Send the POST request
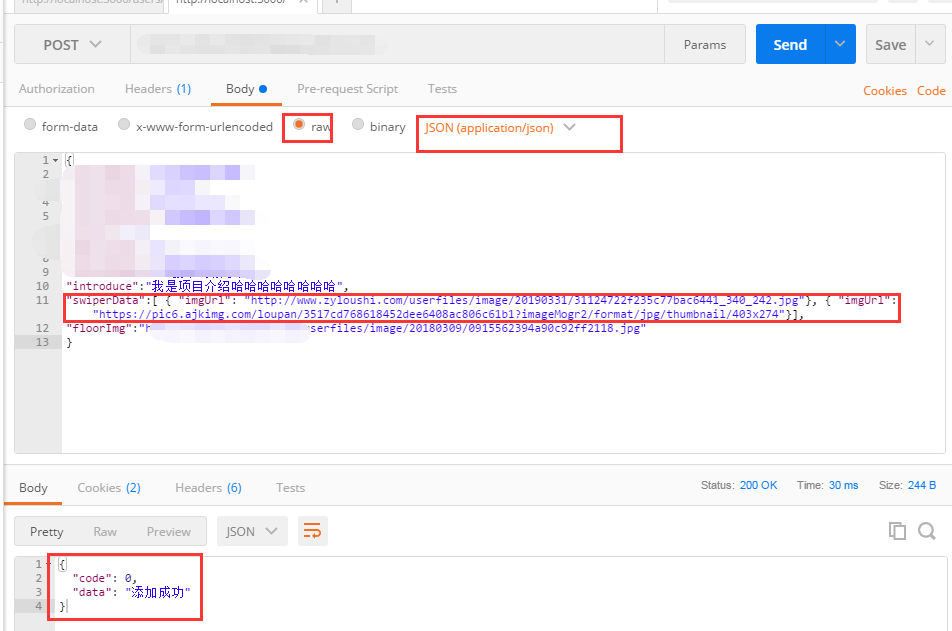The height and width of the screenshot is (631, 952). [790, 44]
